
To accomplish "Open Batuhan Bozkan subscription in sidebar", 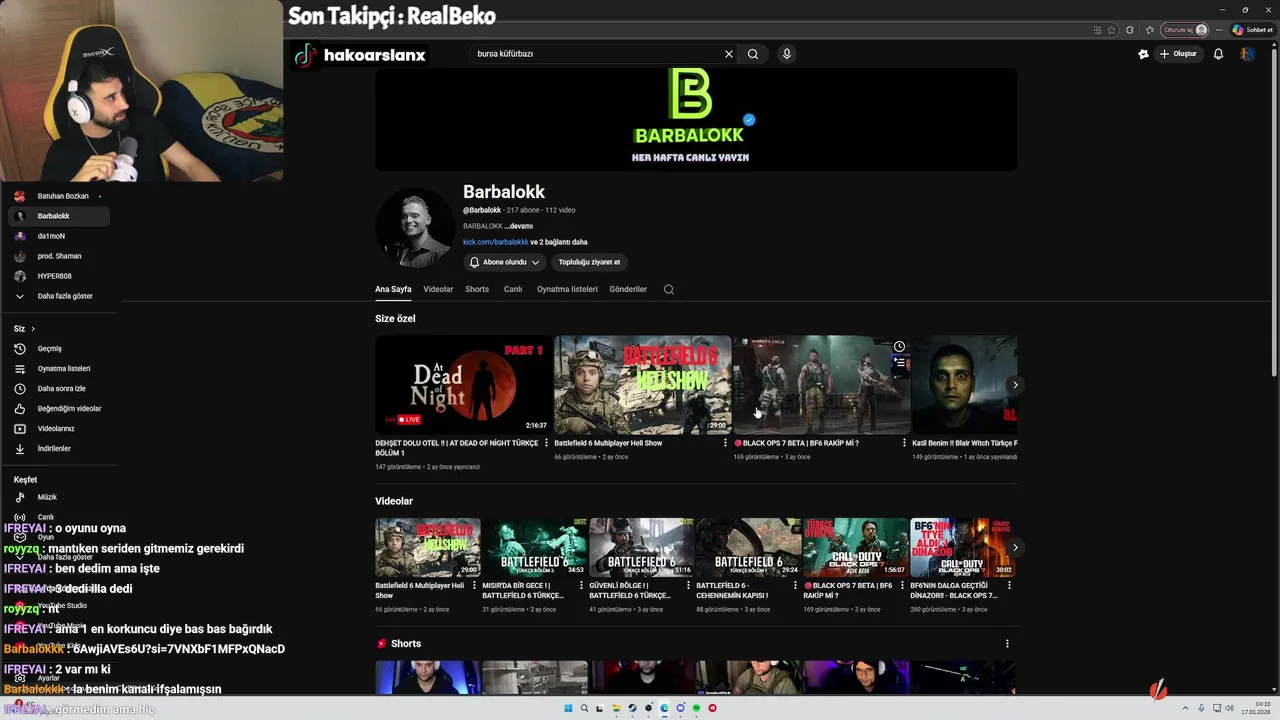I will pos(58,196).
